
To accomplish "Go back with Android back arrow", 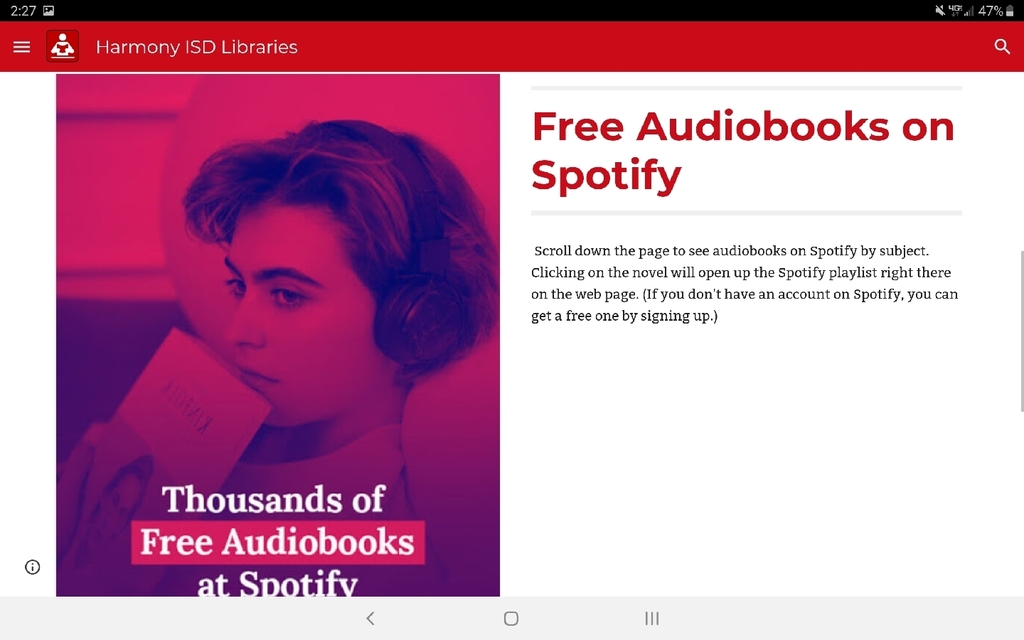I will pyautogui.click(x=370, y=618).
